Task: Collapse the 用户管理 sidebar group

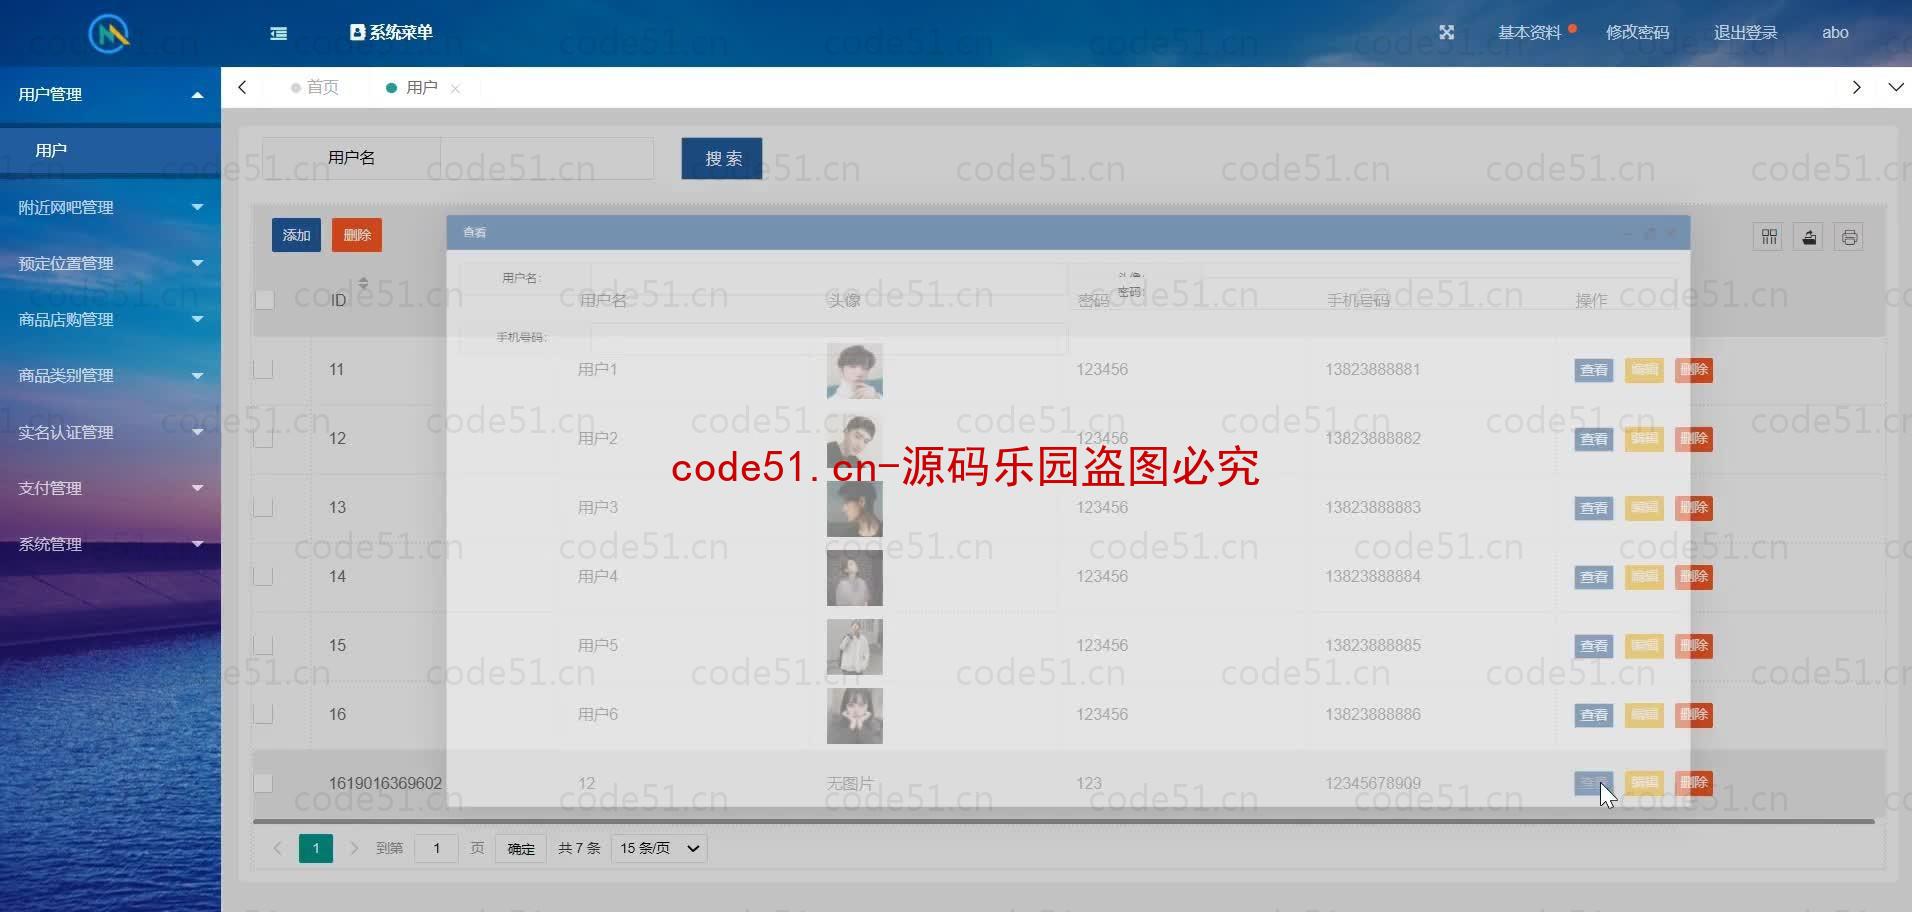Action: tap(110, 94)
